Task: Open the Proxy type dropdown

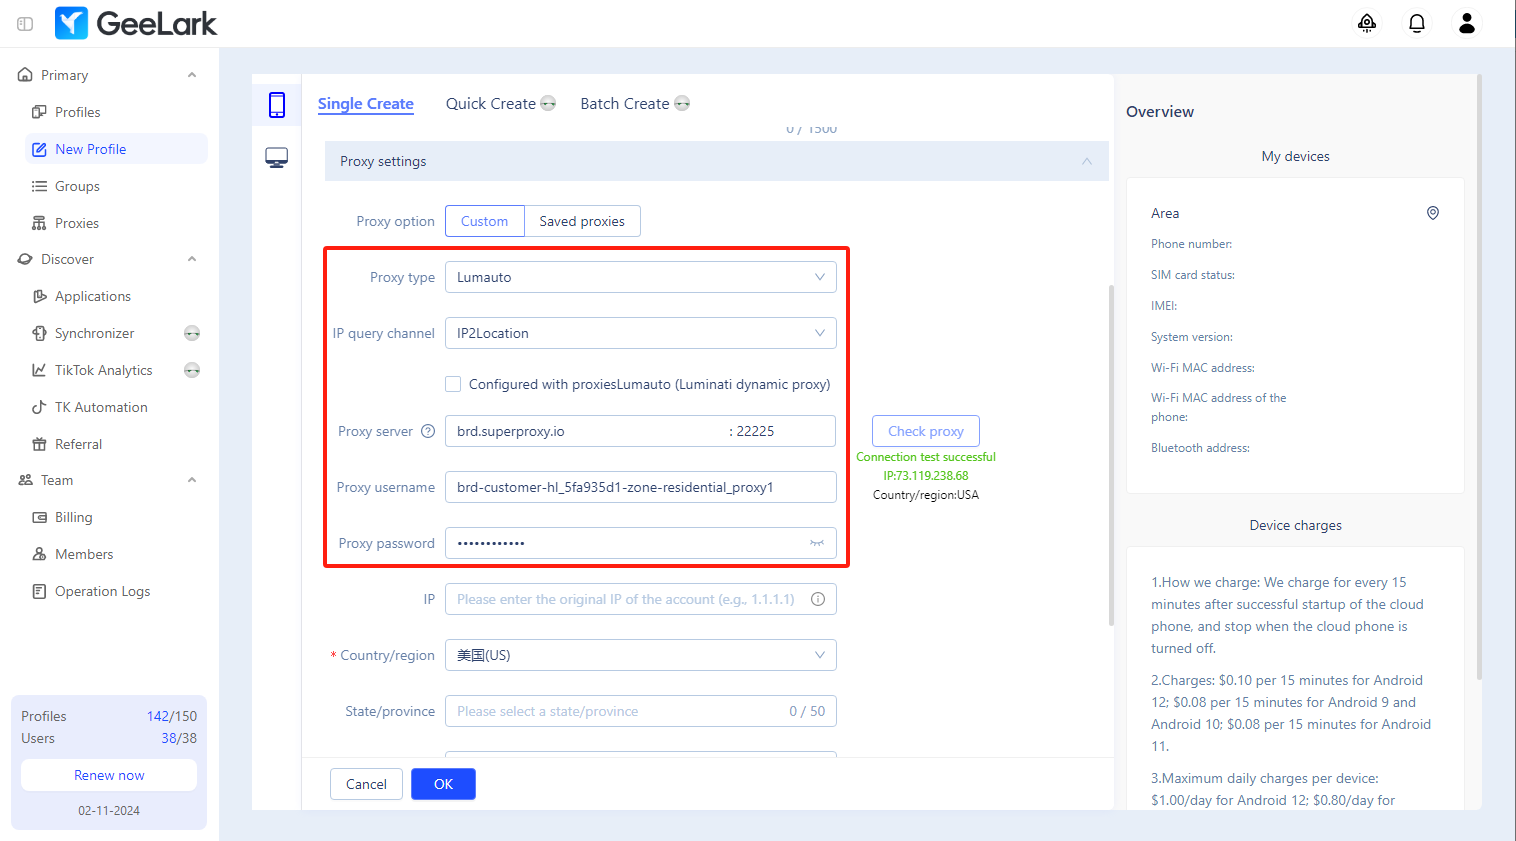Action: [x=640, y=277]
